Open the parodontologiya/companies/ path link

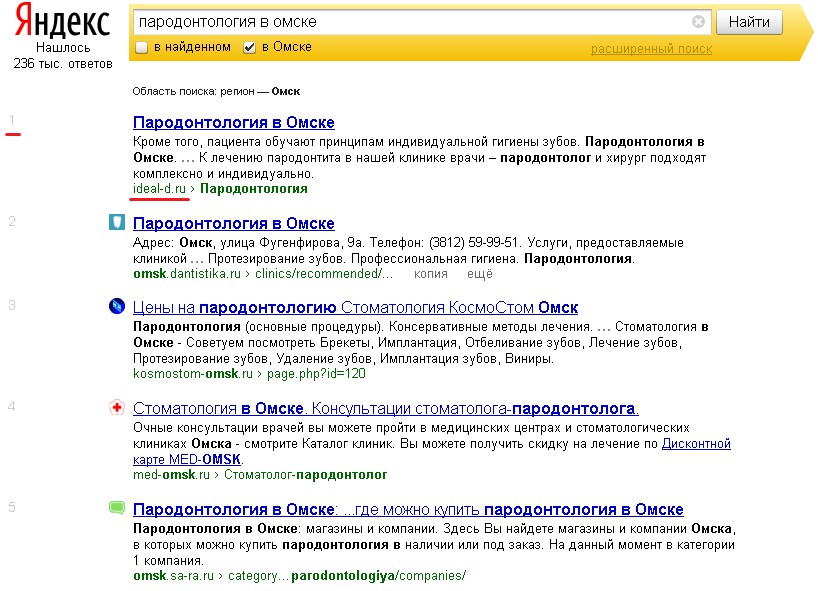click(x=378, y=576)
